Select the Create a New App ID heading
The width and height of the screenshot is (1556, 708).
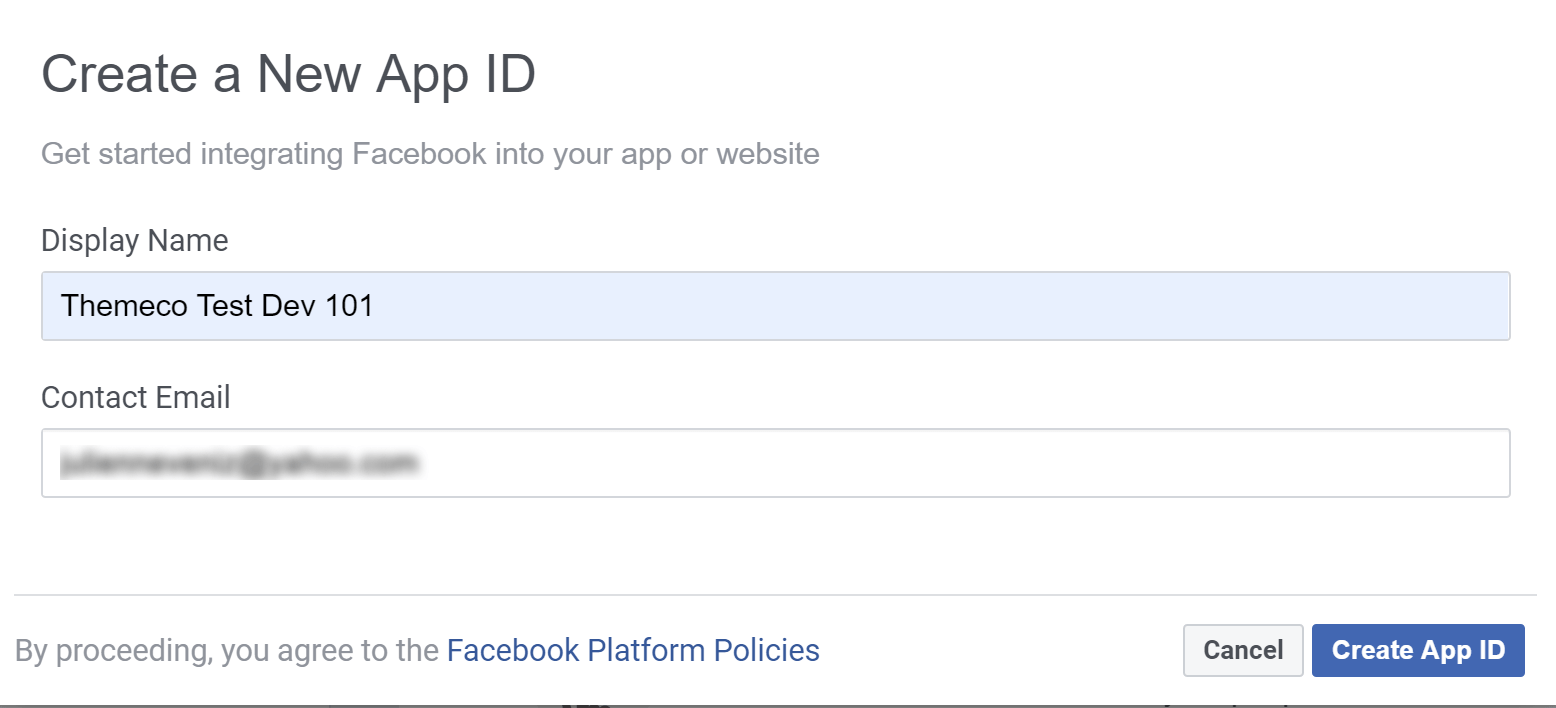(288, 73)
